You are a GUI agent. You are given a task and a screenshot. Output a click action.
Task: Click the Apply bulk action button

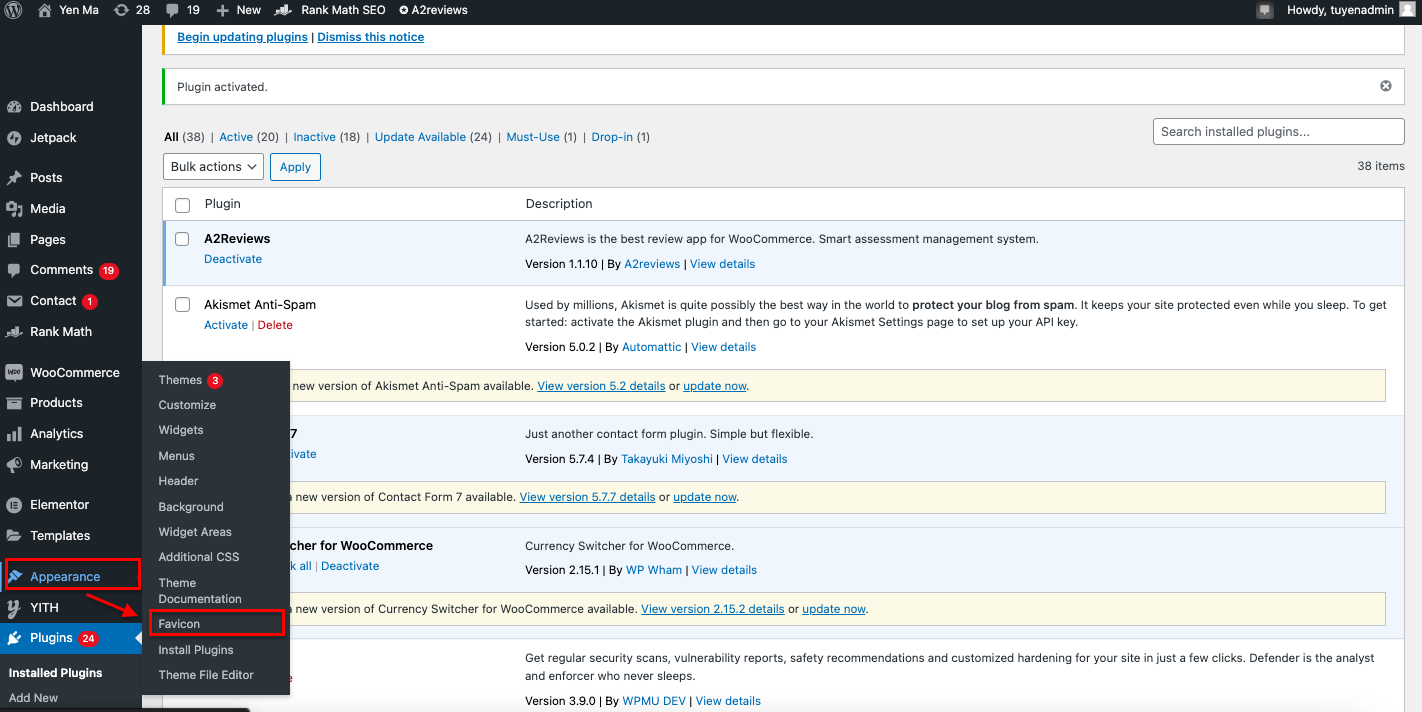point(295,167)
